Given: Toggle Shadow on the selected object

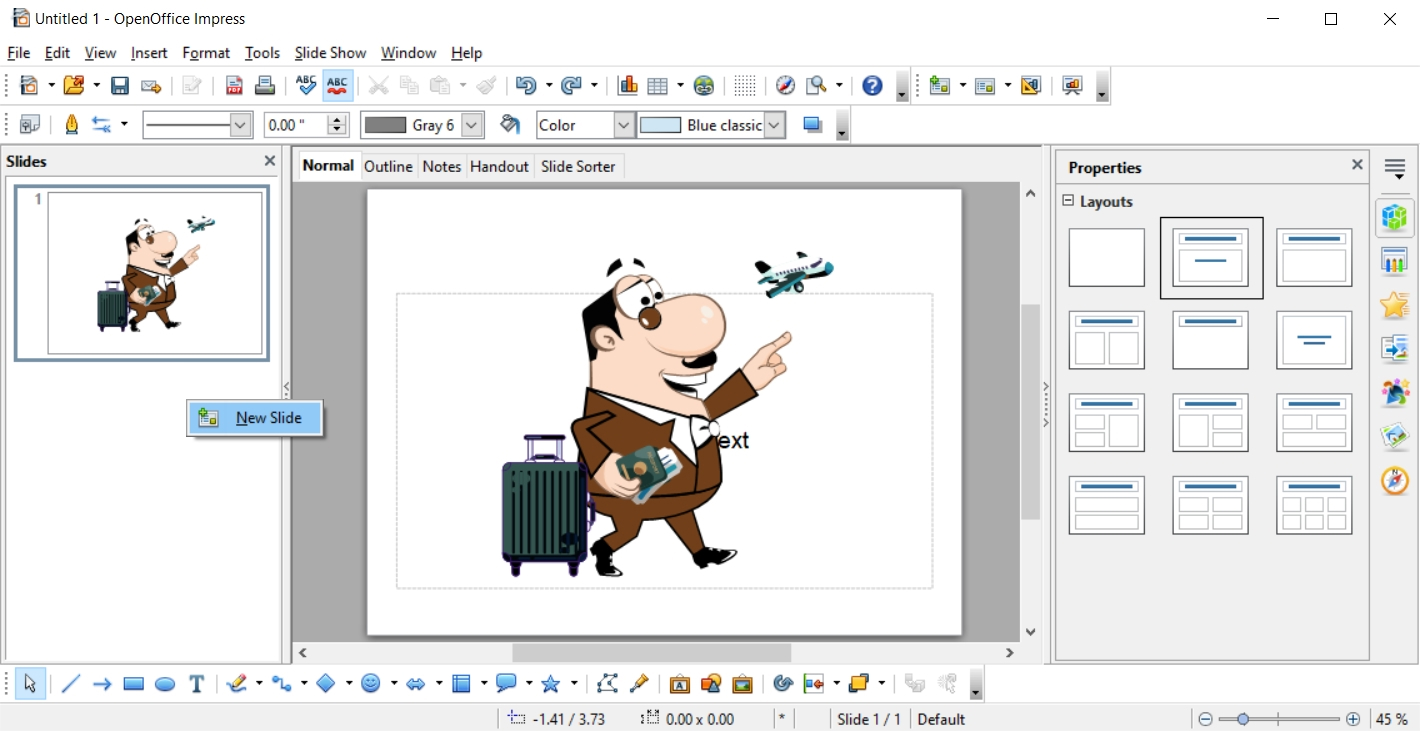Looking at the screenshot, I should click(813, 125).
